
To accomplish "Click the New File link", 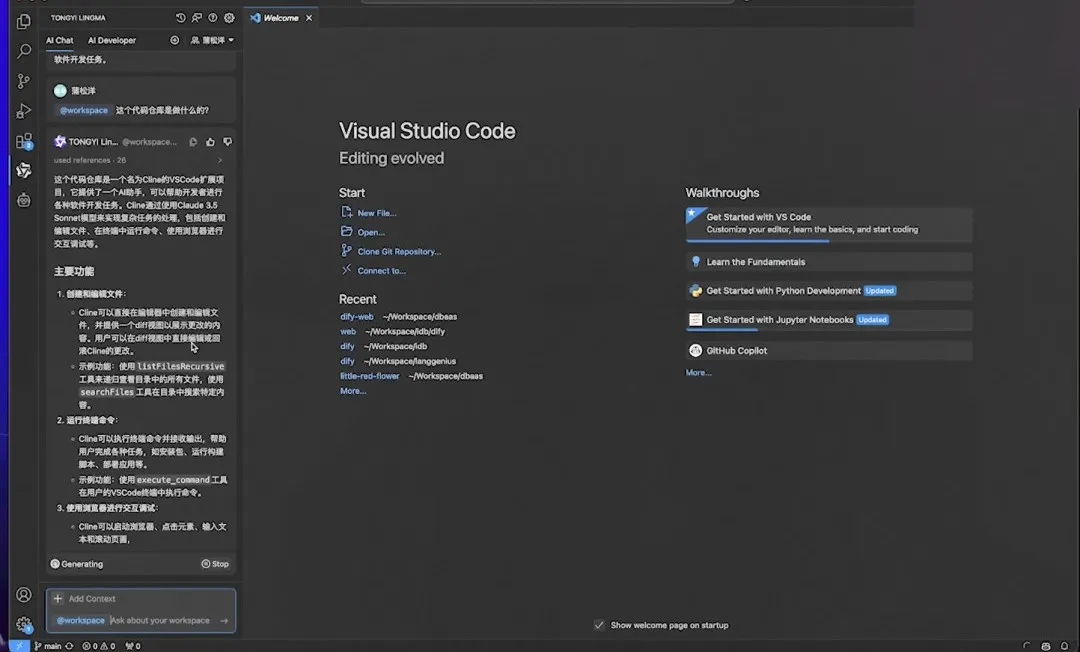I will [376, 213].
